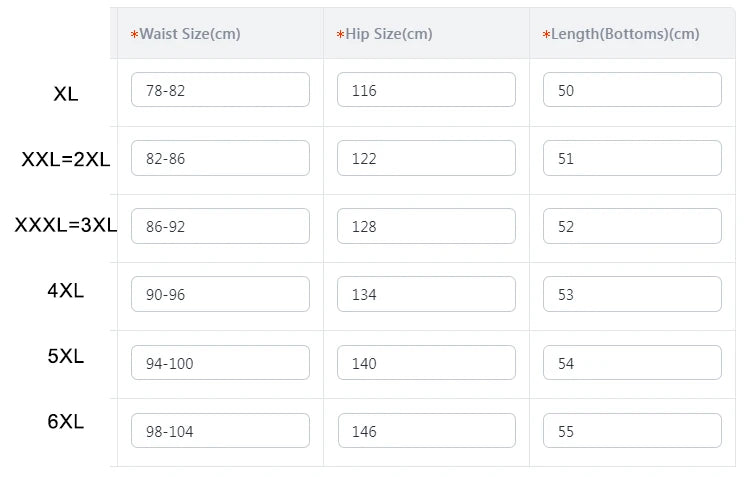The width and height of the screenshot is (744, 477).
Task: Click the 3XL hip size 128 input
Action: tap(426, 226)
